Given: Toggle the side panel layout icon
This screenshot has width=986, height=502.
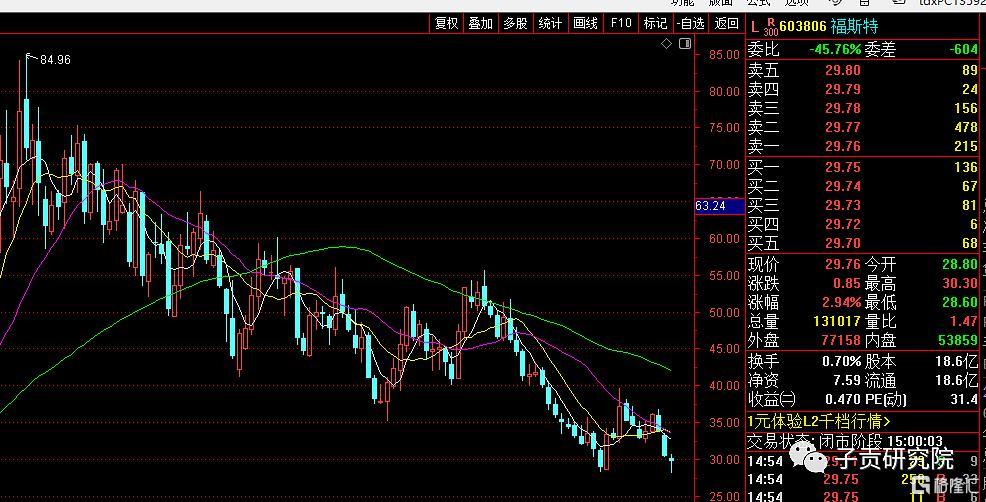Looking at the screenshot, I should point(685,43).
